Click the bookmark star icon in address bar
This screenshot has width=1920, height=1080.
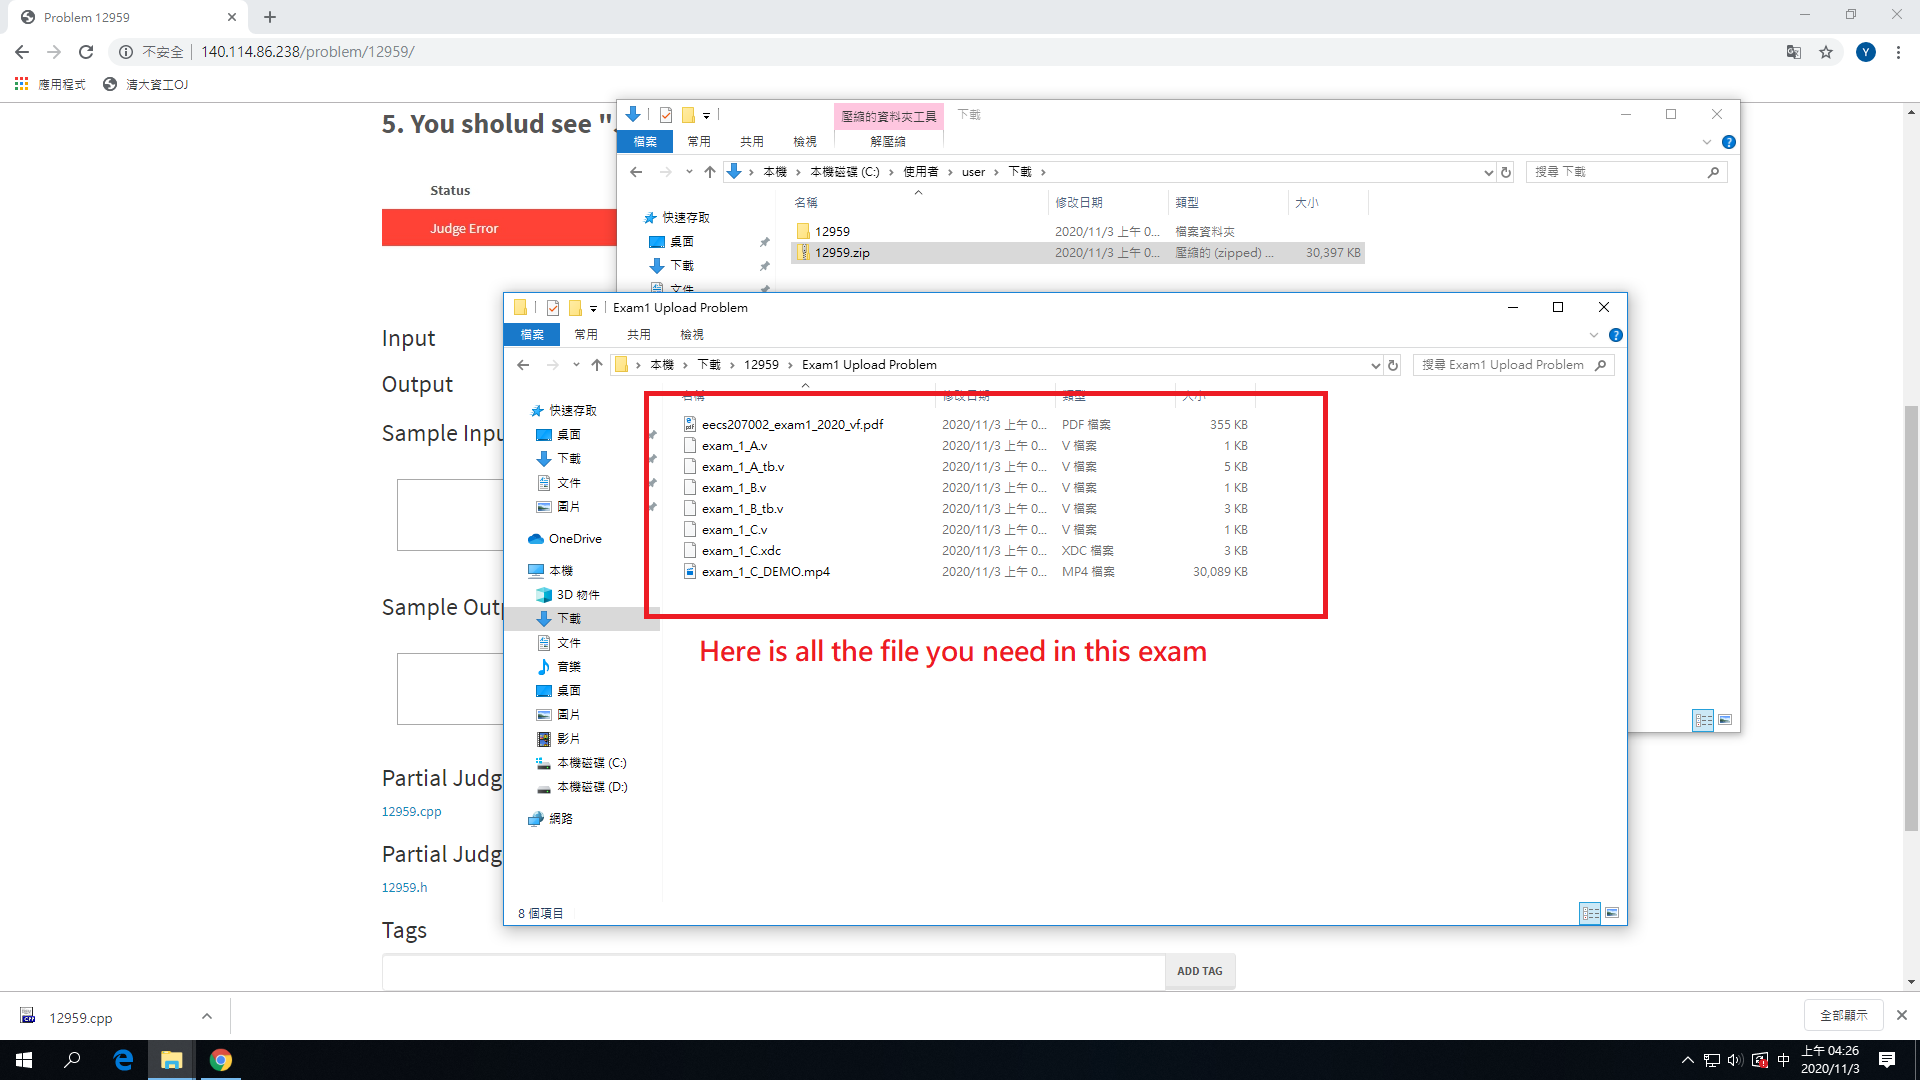click(x=1826, y=52)
